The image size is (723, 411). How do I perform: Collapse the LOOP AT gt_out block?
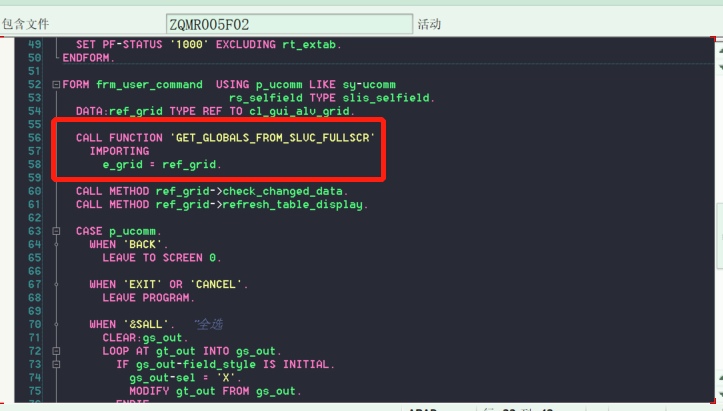click(56, 351)
